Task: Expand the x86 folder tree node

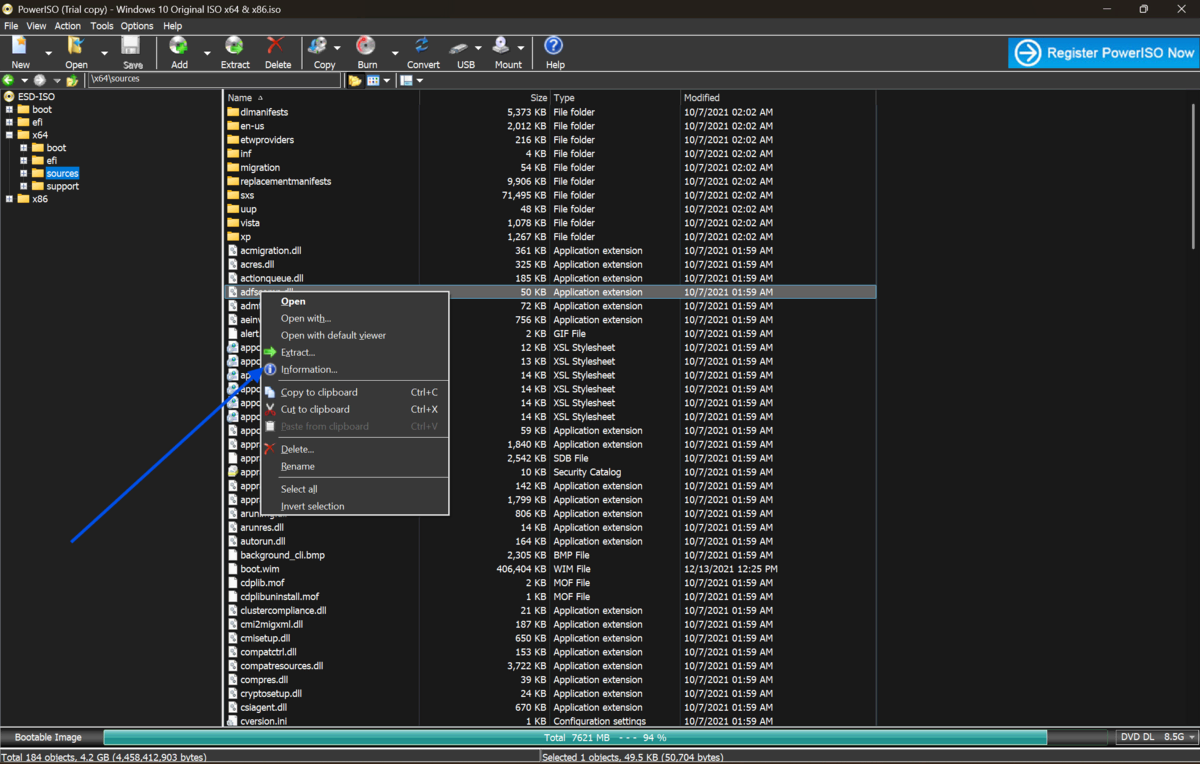Action: (9, 199)
